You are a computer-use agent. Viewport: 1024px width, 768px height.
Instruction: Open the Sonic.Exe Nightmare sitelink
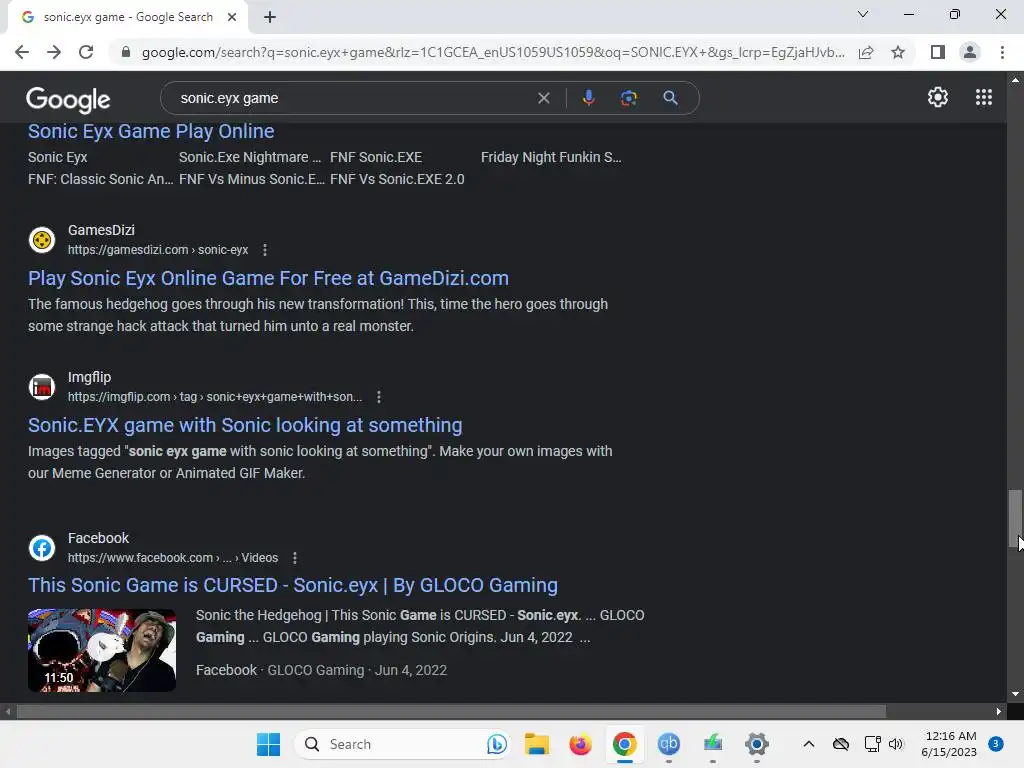[250, 157]
